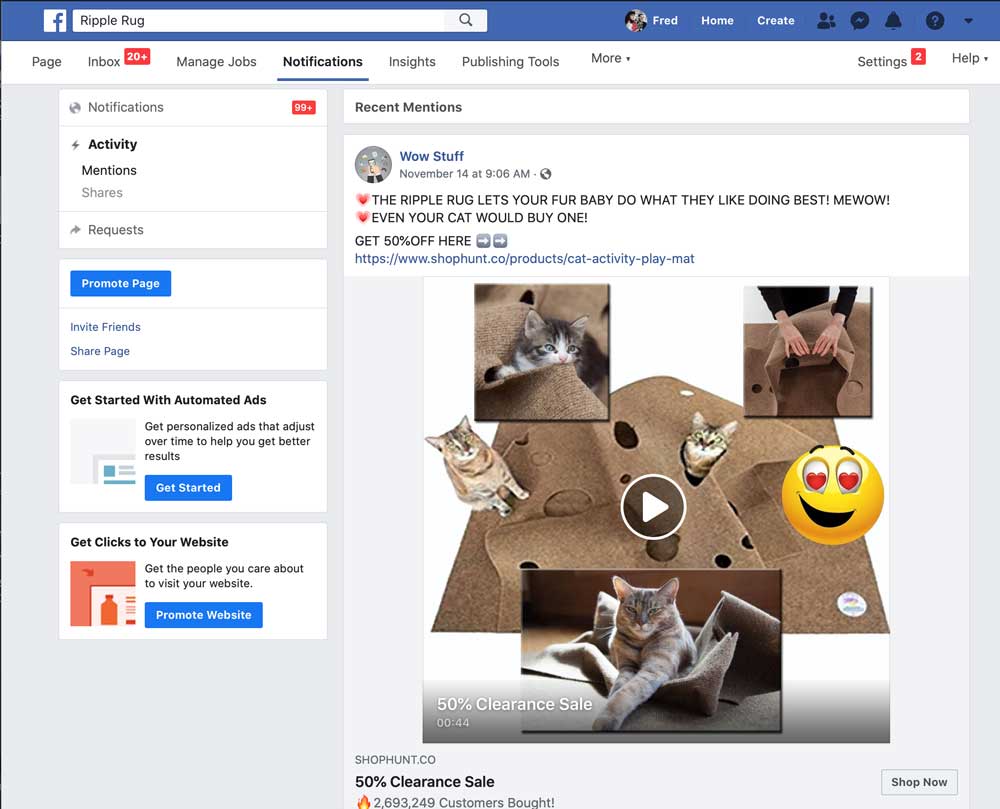Open Fred's profile avatar
The image size is (1000, 809).
coord(635,20)
